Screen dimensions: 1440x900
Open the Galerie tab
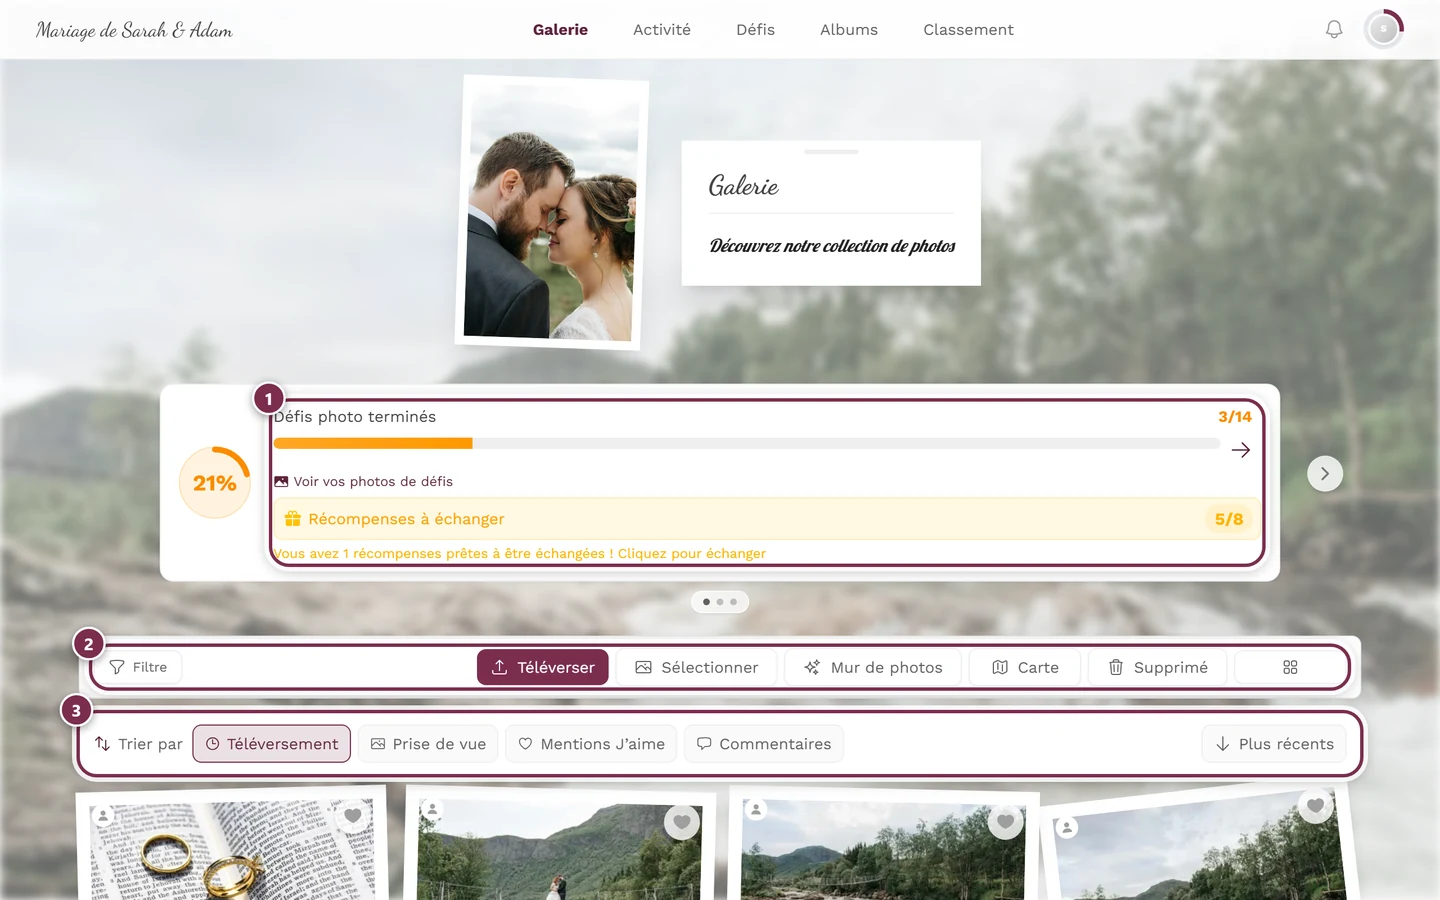[560, 30]
